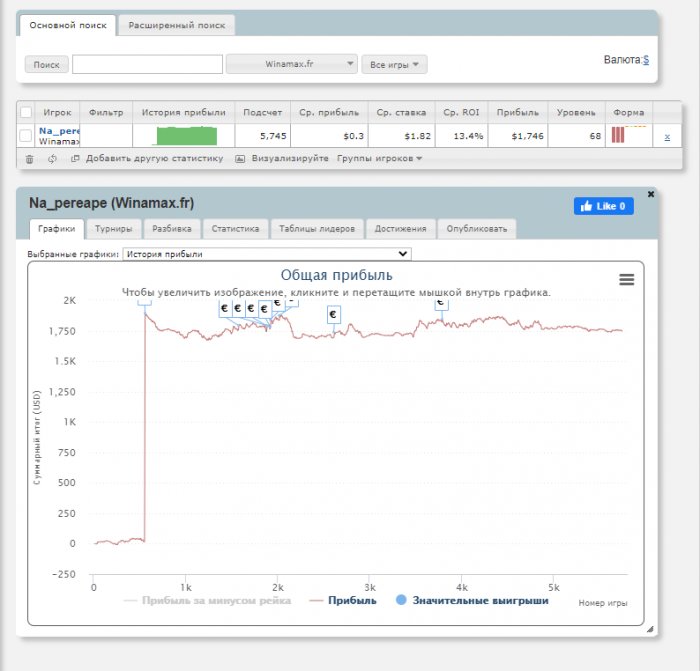Click the Поиск button
This screenshot has height=671, width=700.
[x=46, y=65]
